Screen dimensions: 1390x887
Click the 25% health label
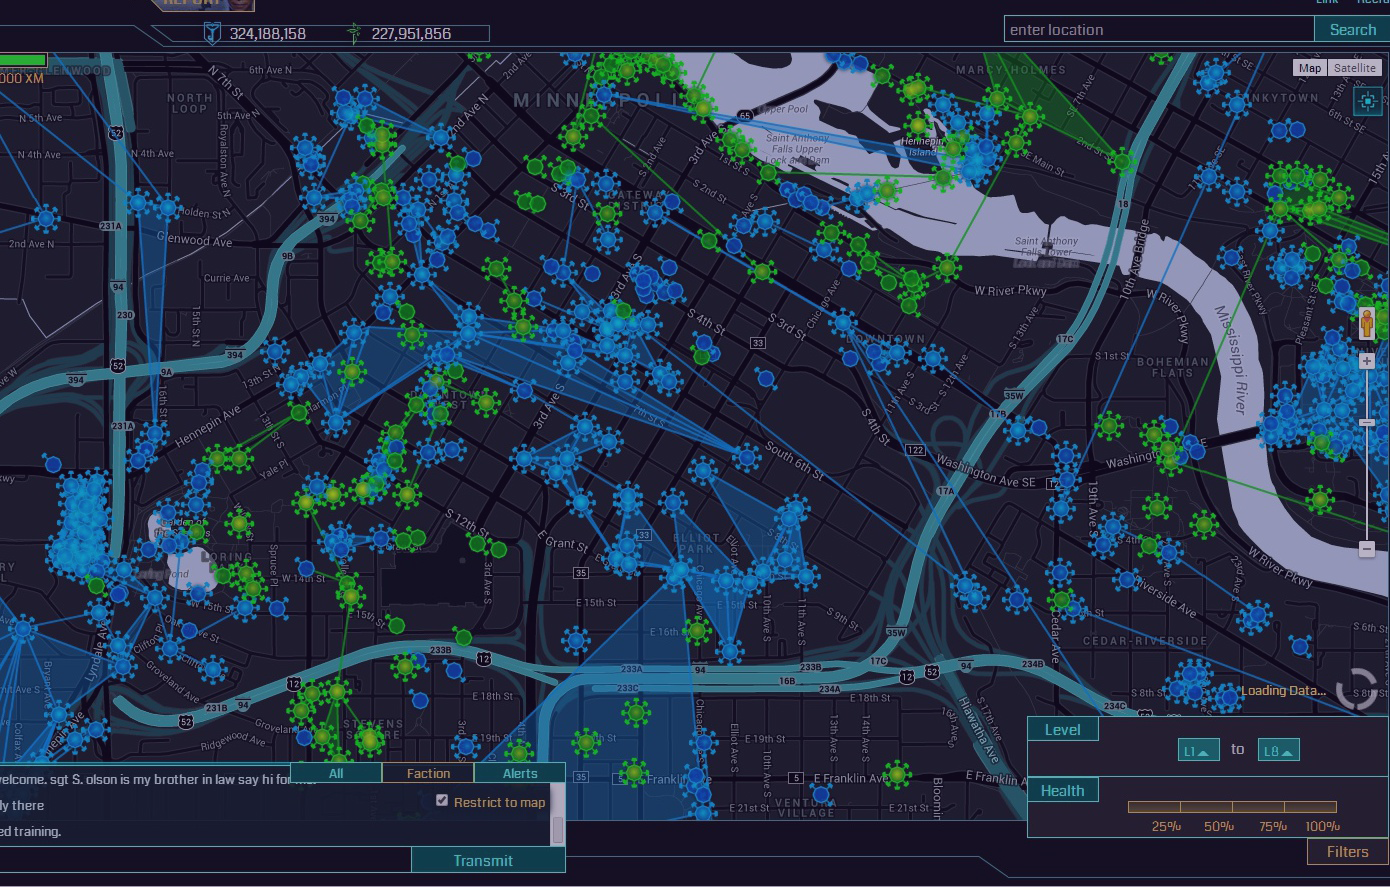click(x=1166, y=826)
